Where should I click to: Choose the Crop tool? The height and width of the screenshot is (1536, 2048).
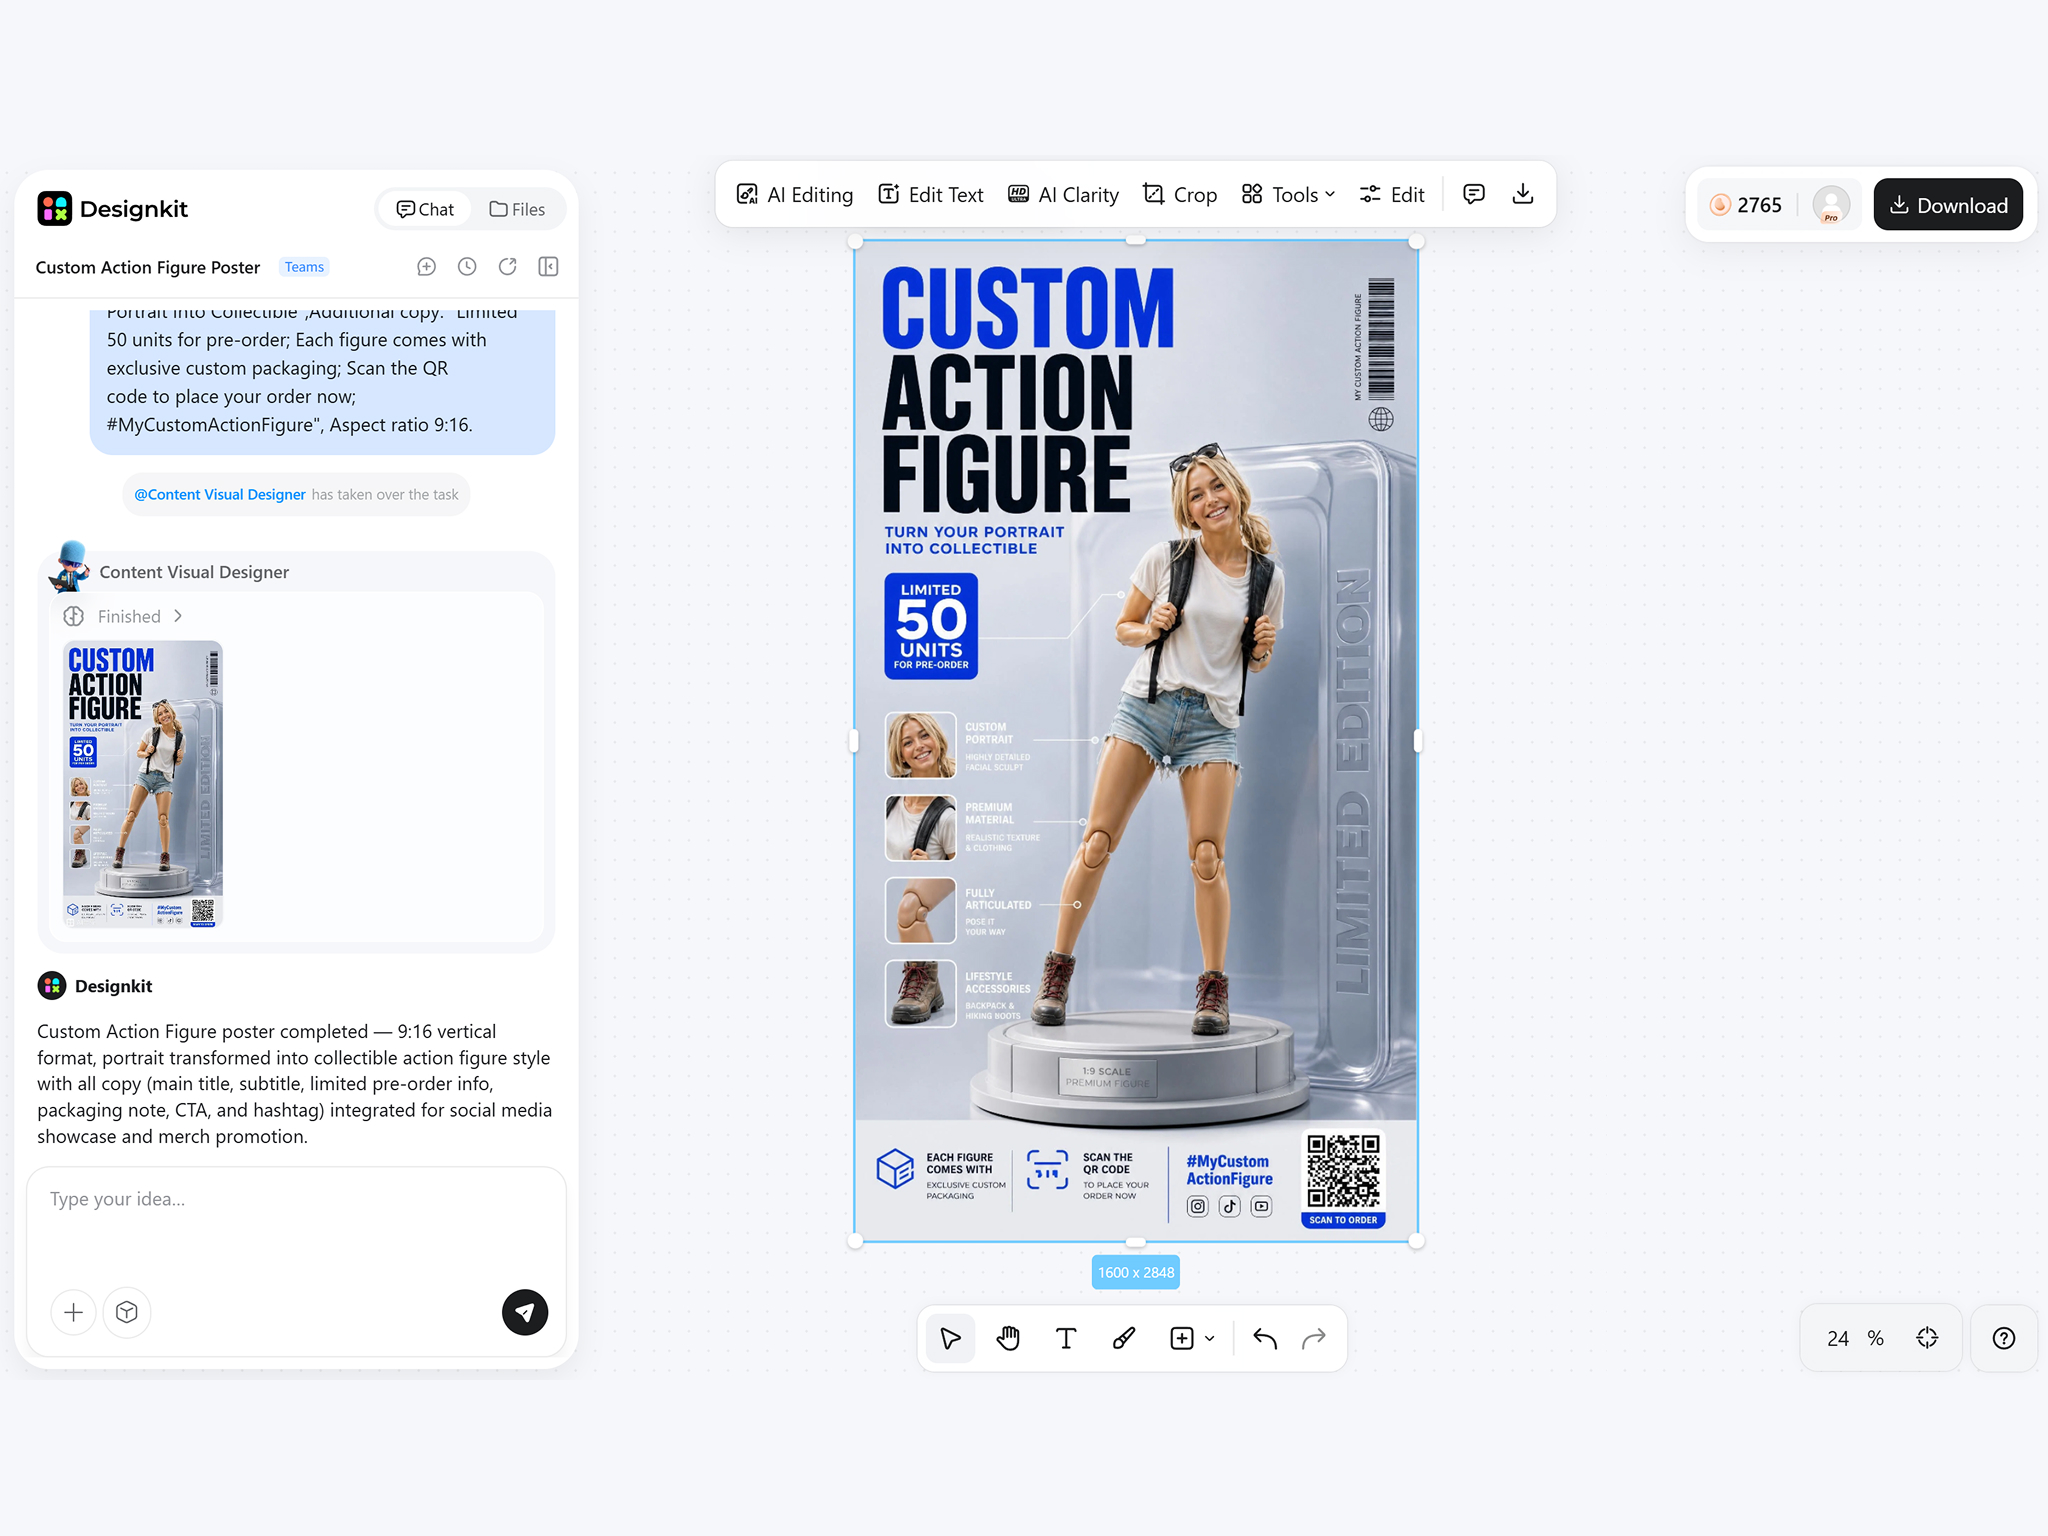coord(1180,194)
